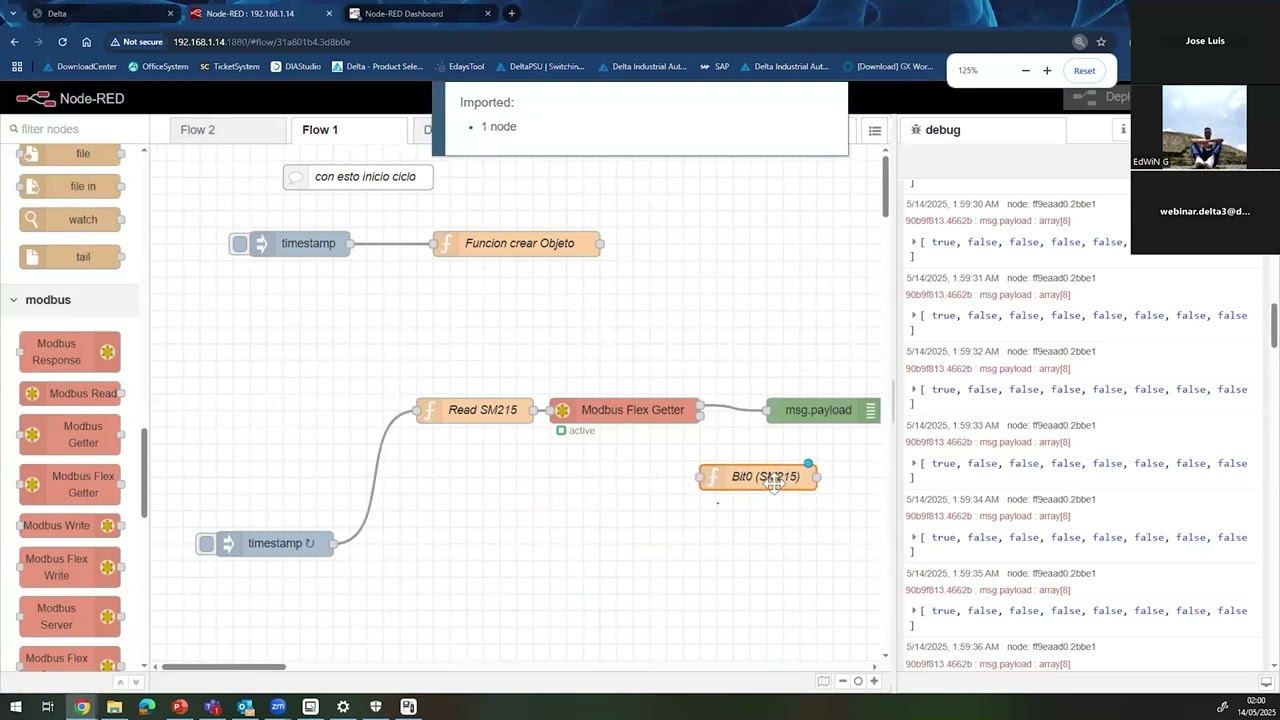Reset the browser zoom level
This screenshot has width=1280, height=720.
tap(1084, 71)
